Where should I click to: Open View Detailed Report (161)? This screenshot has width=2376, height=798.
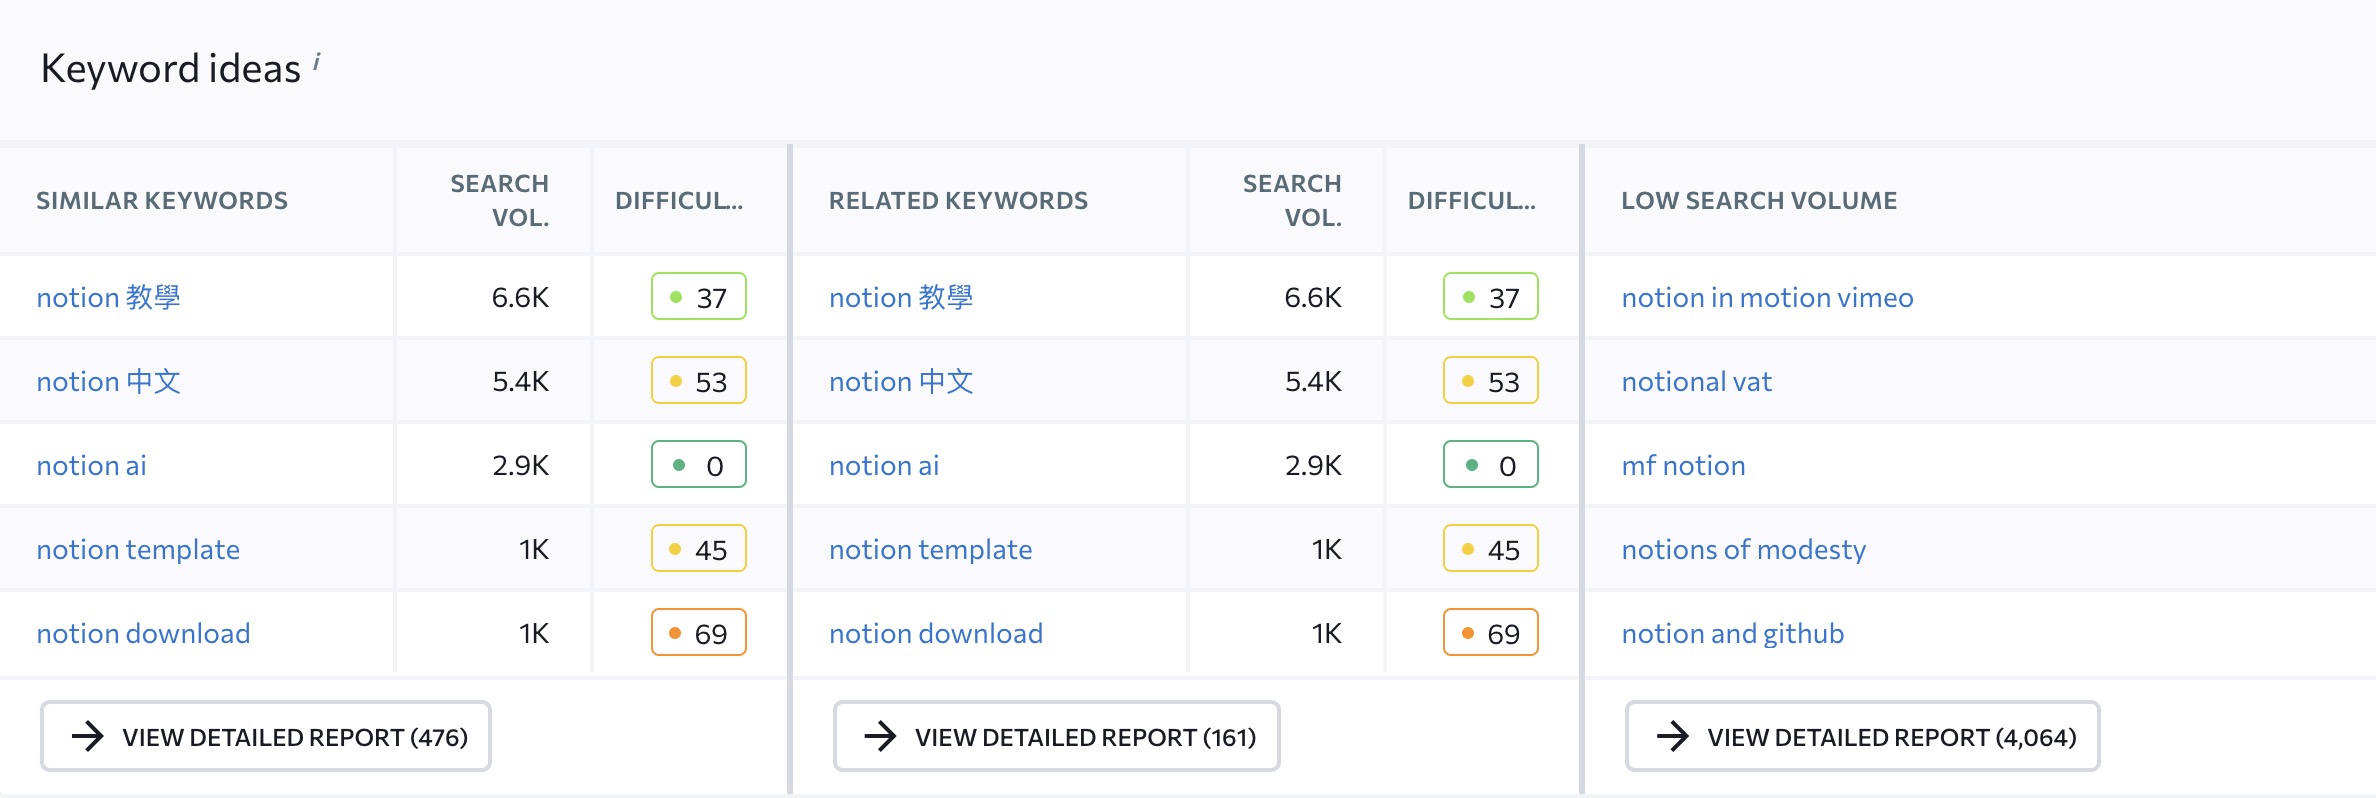pos(1057,737)
